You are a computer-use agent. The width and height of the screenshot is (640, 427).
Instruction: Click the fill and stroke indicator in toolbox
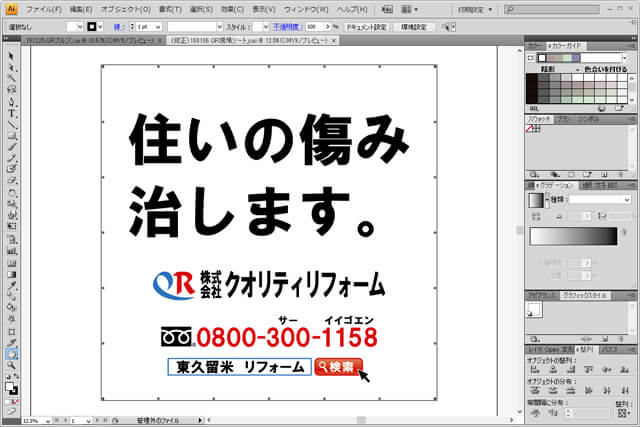[x=11, y=388]
